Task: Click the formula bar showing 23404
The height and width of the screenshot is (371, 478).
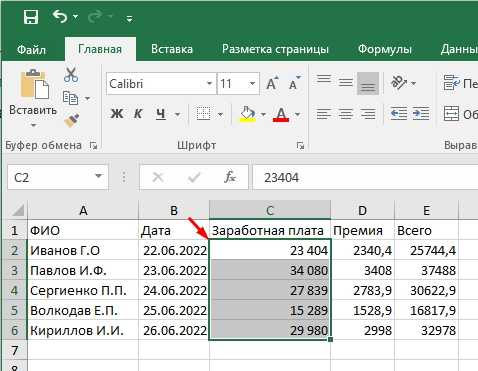Action: (x=365, y=177)
